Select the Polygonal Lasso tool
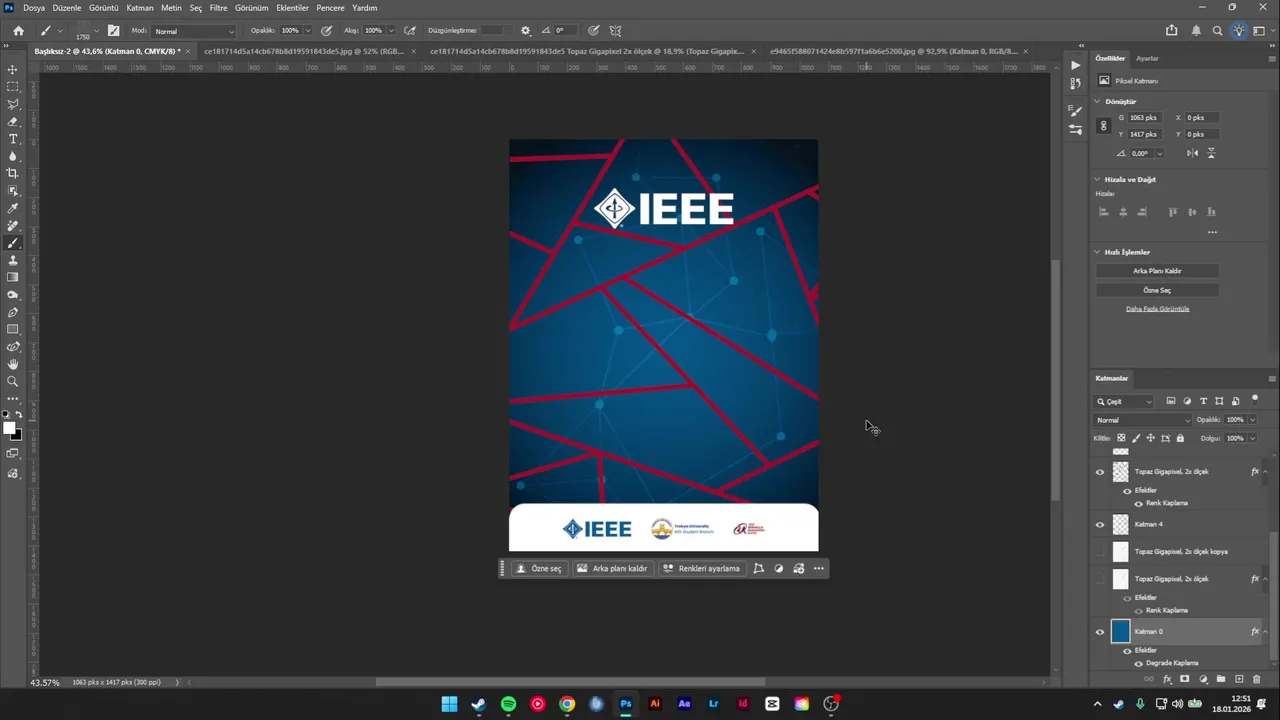This screenshot has height=720, width=1280. pos(13,104)
